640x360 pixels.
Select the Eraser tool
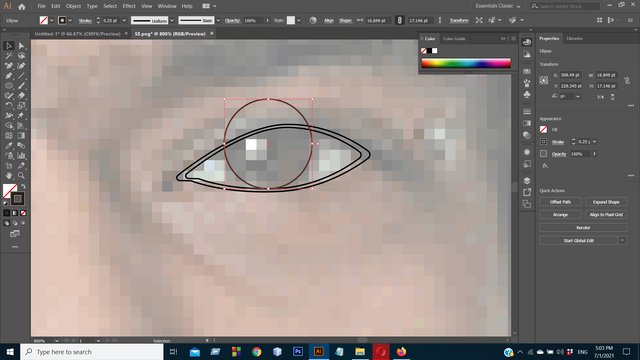(21, 96)
